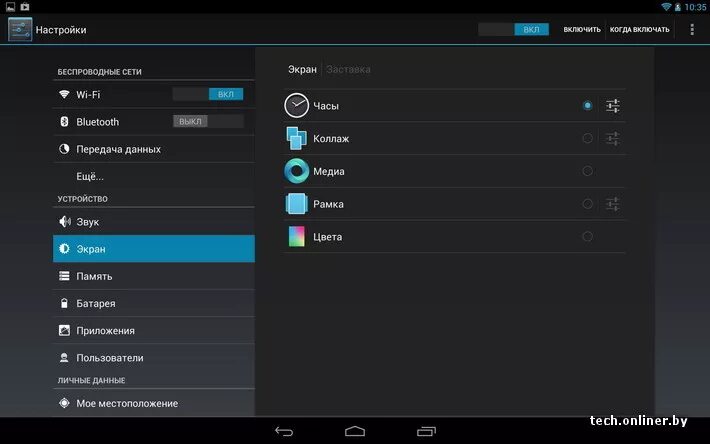
Task: Open Звук settings
Action: tap(154, 221)
